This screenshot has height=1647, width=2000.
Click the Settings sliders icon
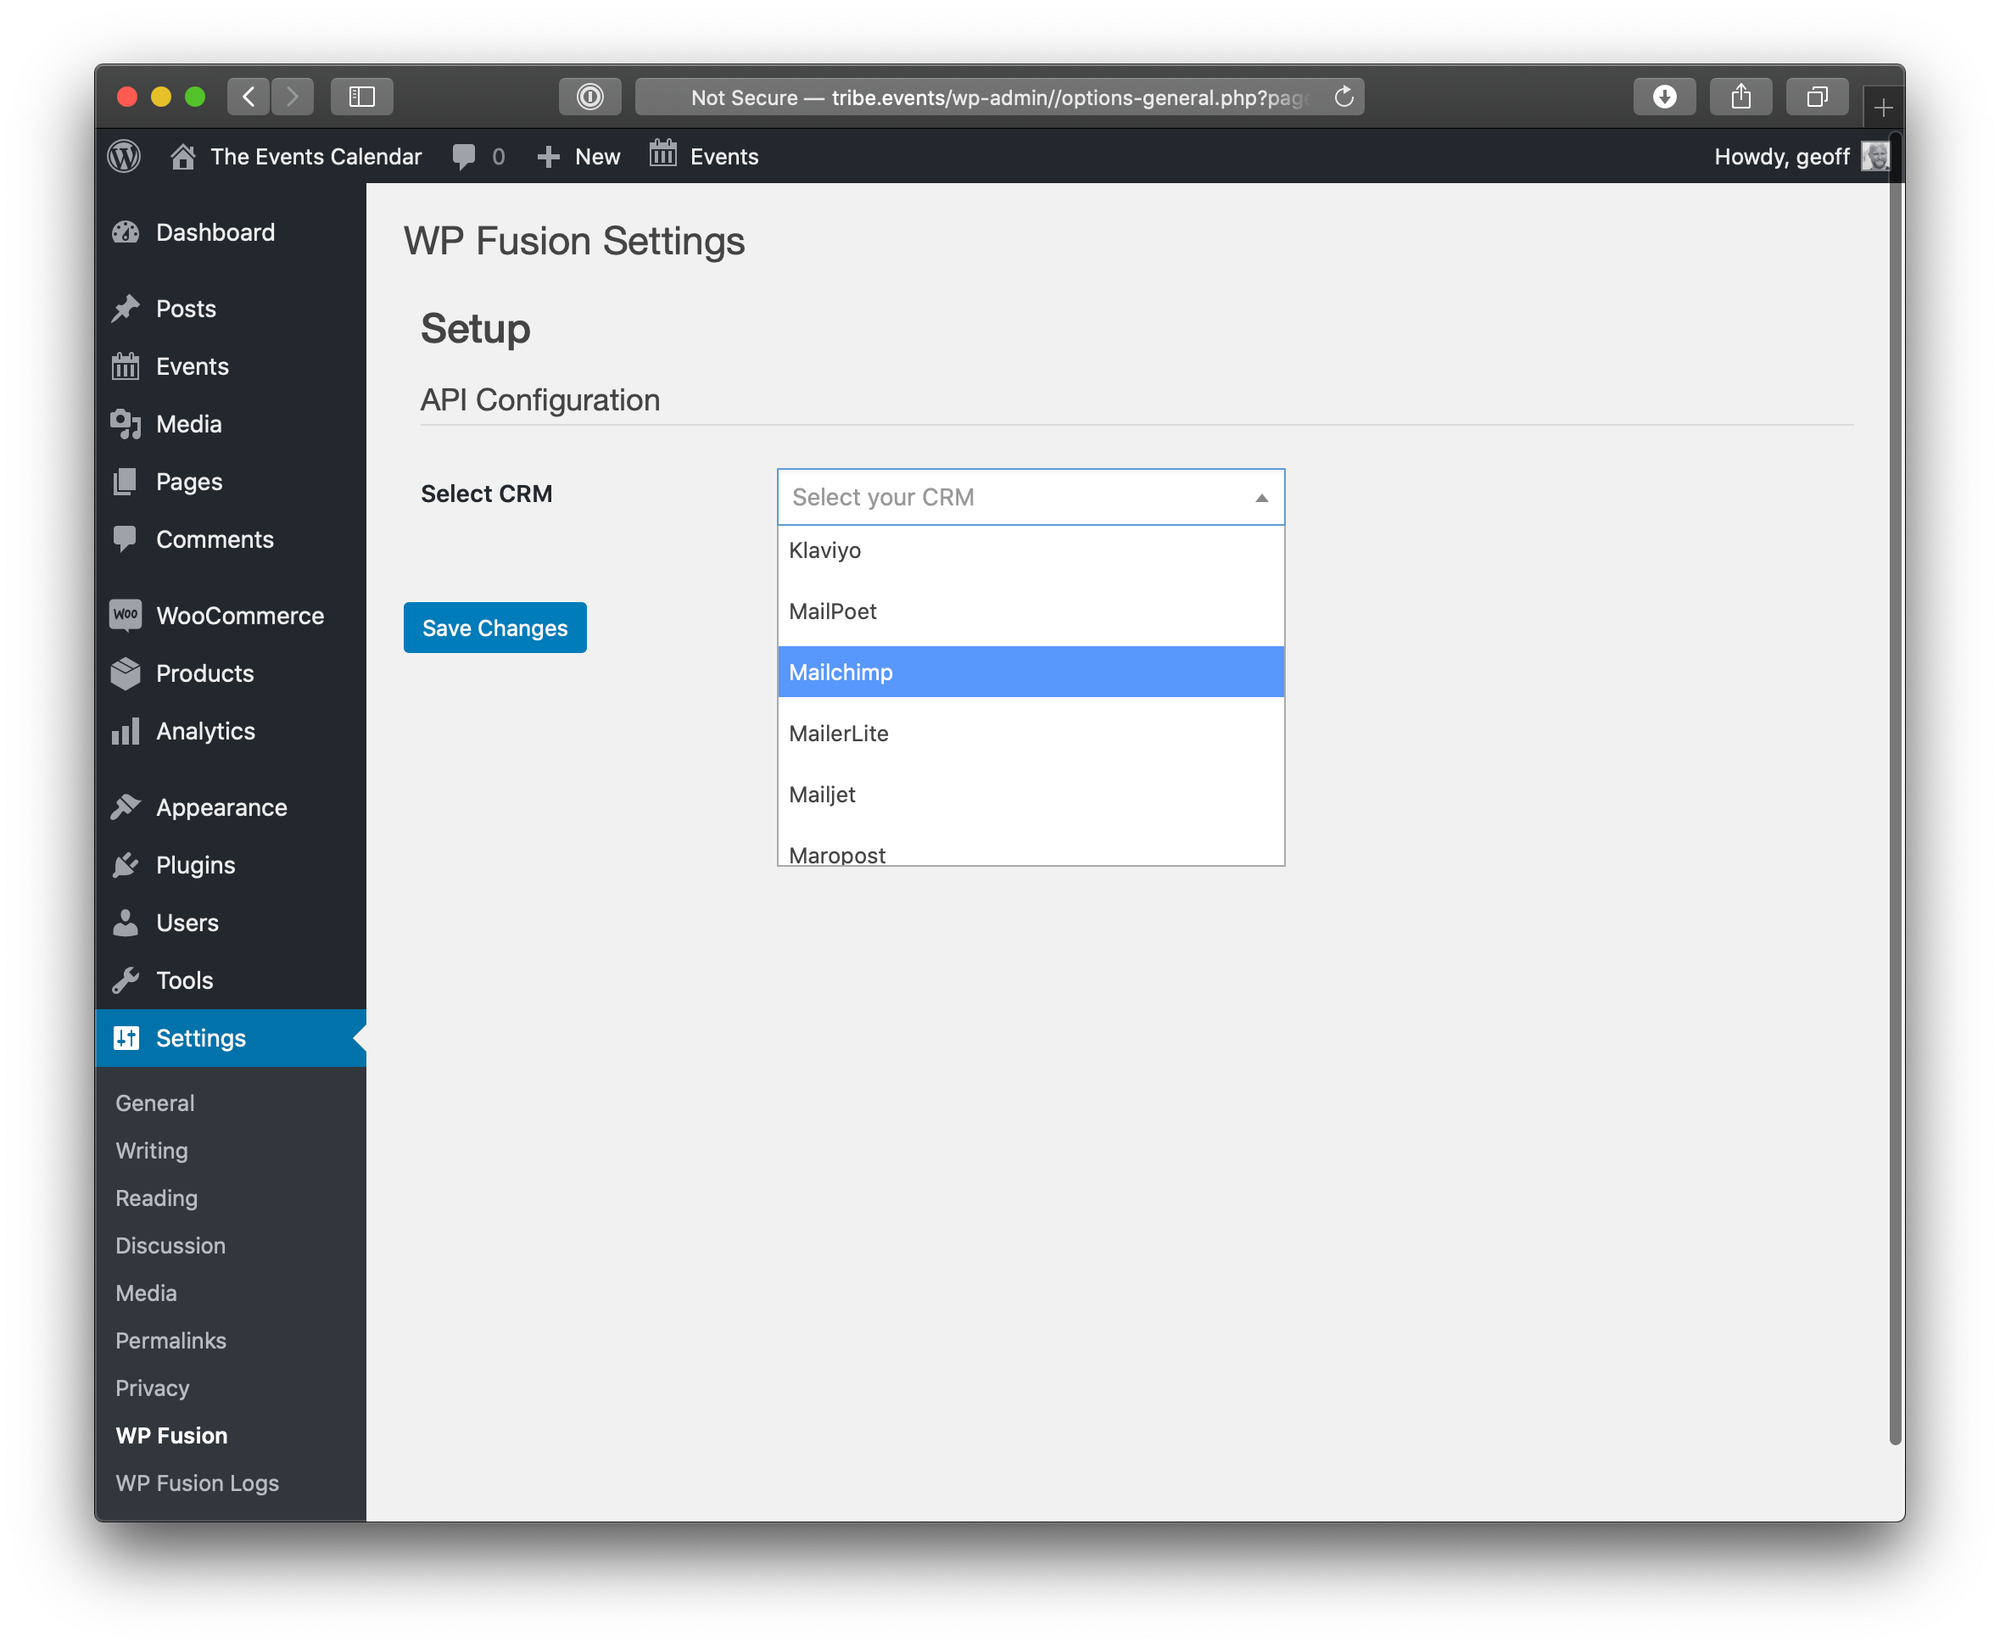pyautogui.click(x=126, y=1038)
